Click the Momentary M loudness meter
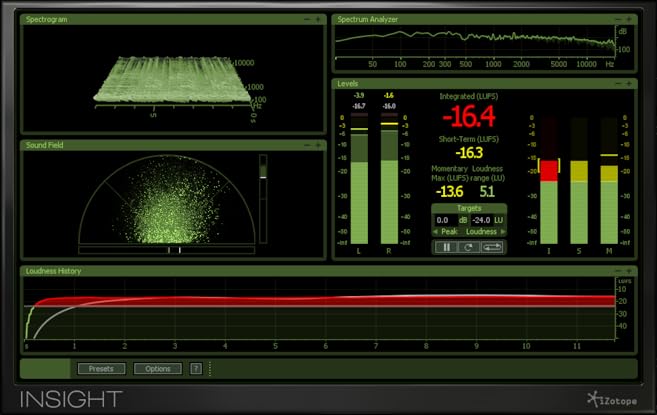 (x=609, y=180)
